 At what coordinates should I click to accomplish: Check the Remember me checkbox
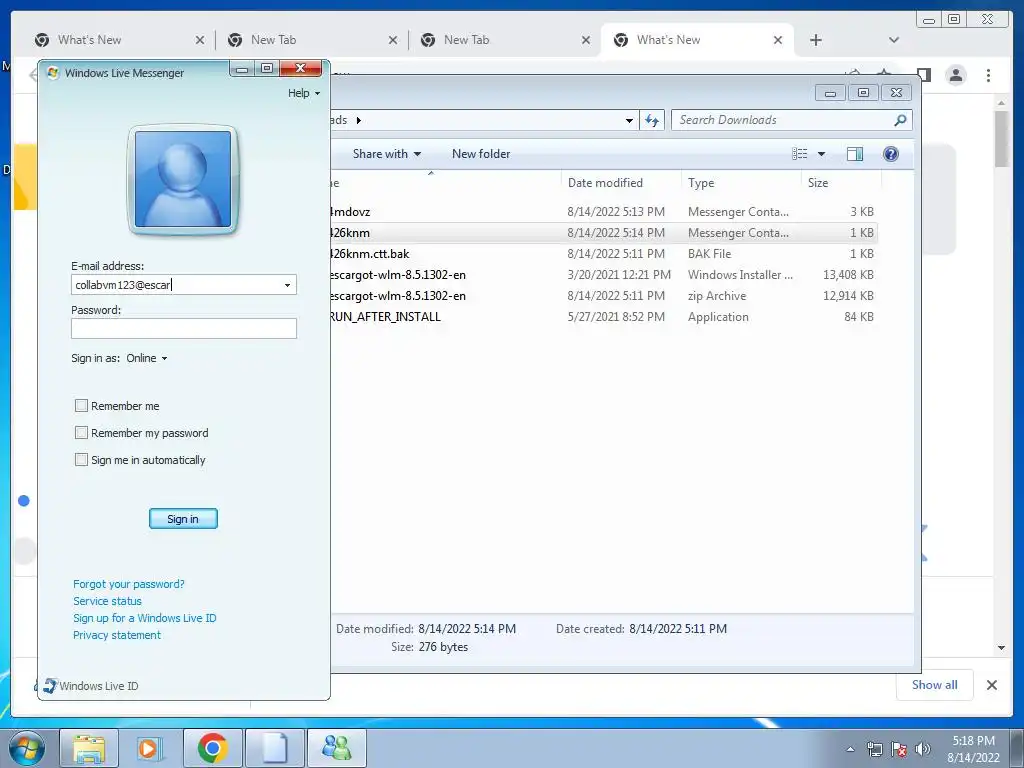(81, 406)
